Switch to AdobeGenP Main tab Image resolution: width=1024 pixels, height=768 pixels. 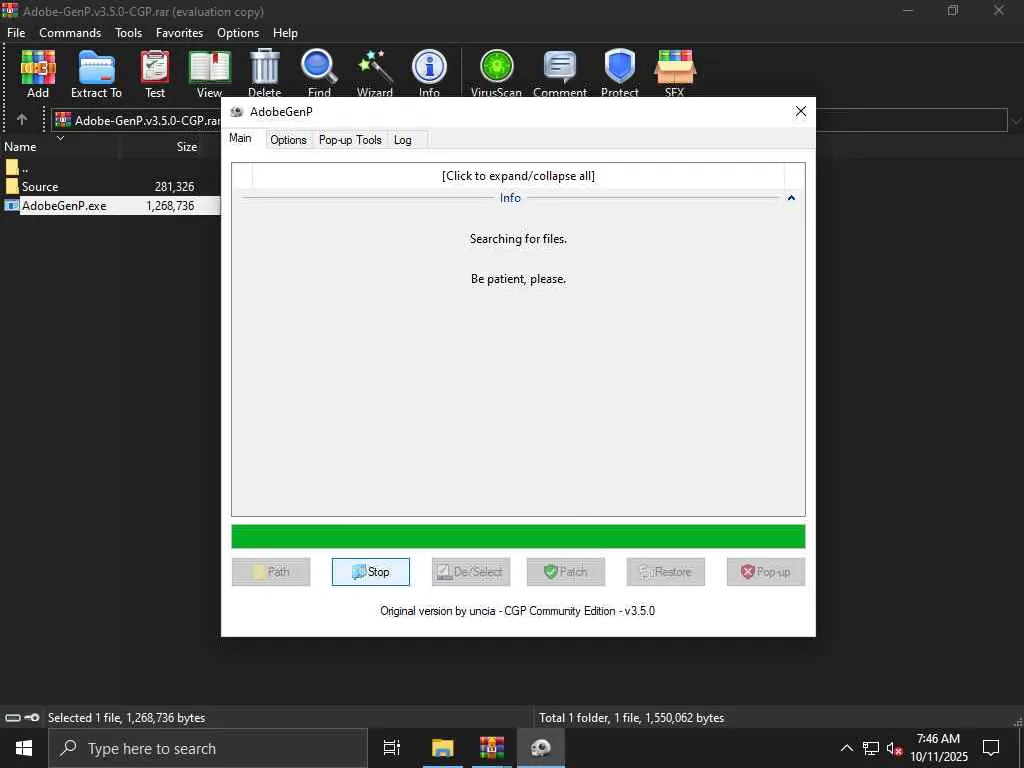click(x=240, y=138)
